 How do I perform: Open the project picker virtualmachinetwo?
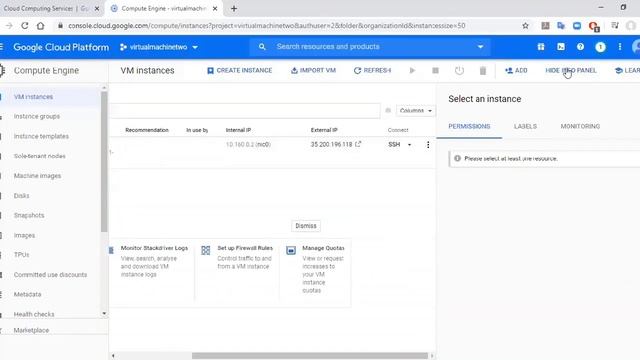tap(159, 47)
